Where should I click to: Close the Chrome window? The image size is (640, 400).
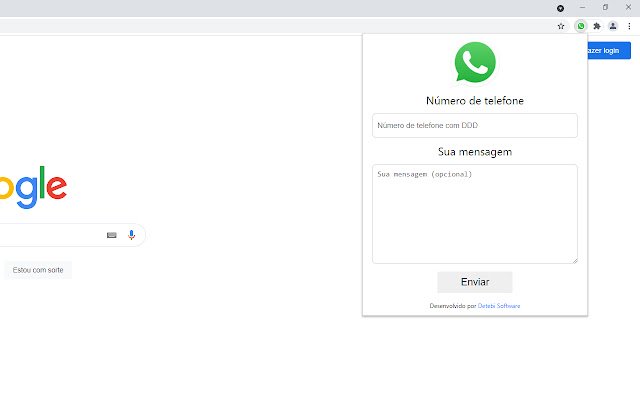point(628,7)
